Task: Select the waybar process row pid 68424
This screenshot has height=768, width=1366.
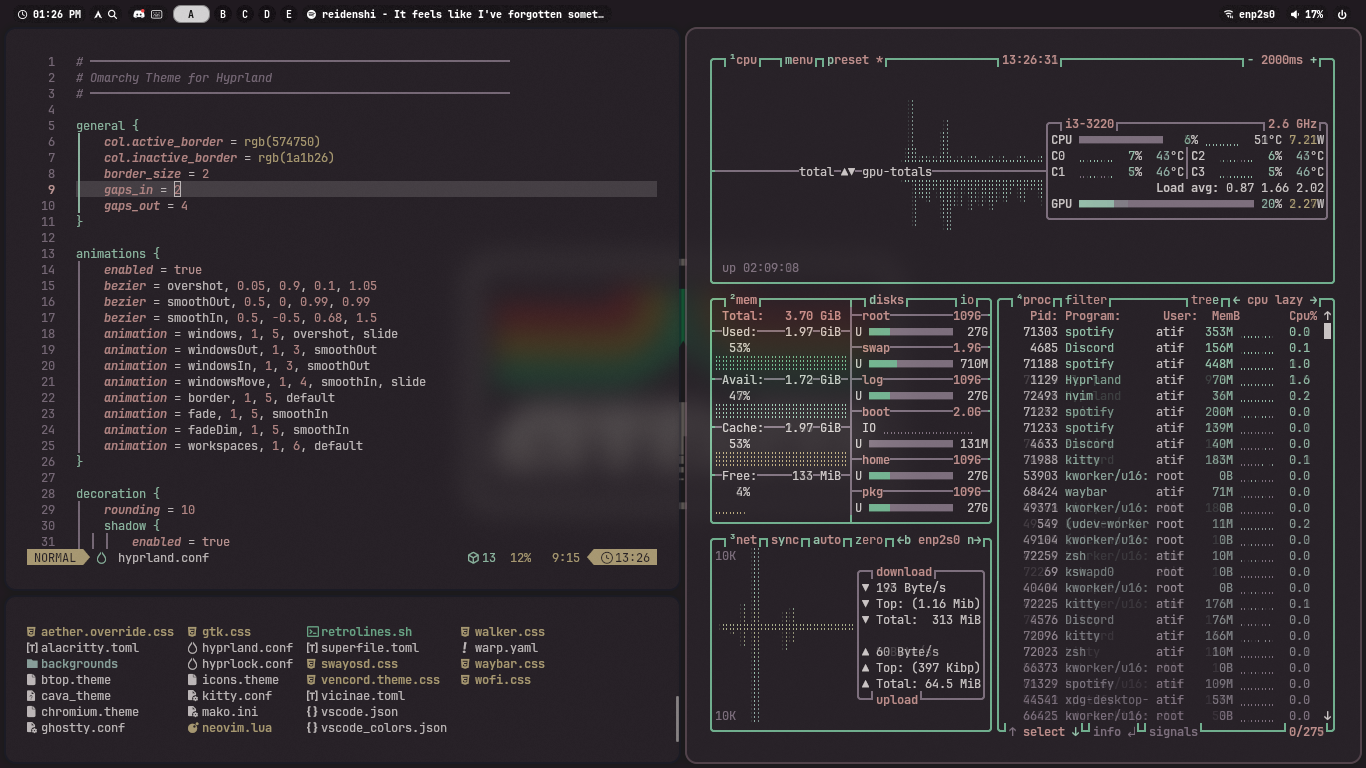Action: [x=1166, y=492]
